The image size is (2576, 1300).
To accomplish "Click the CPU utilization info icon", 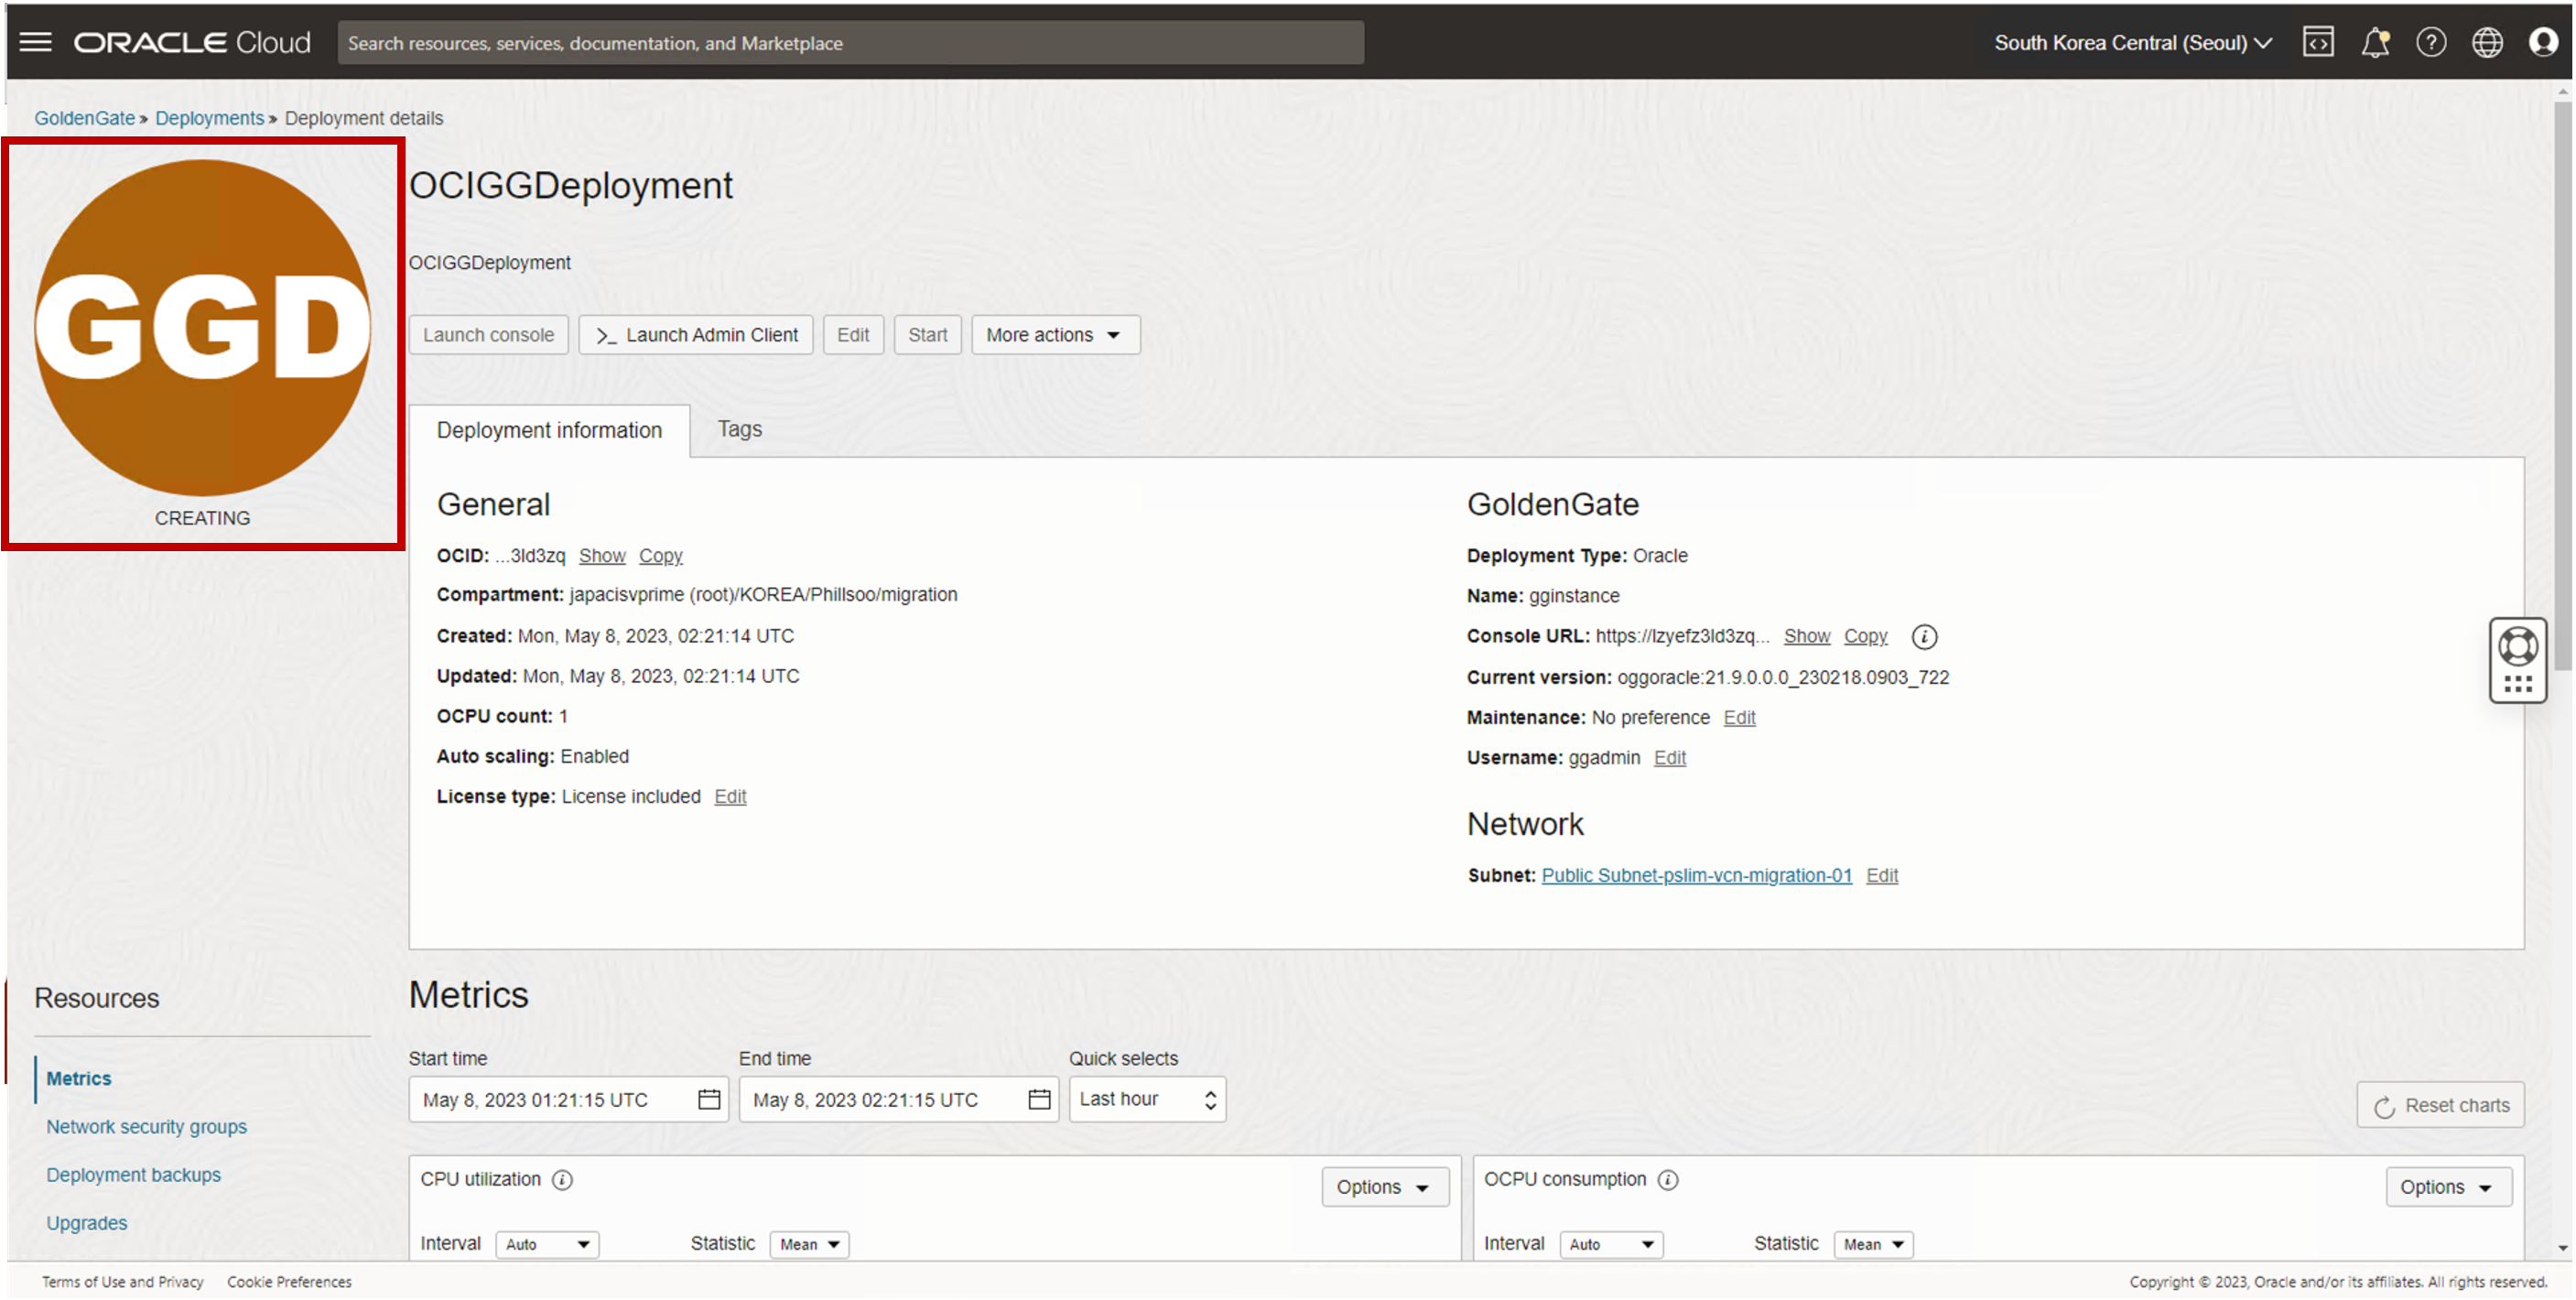I will pos(563,1180).
